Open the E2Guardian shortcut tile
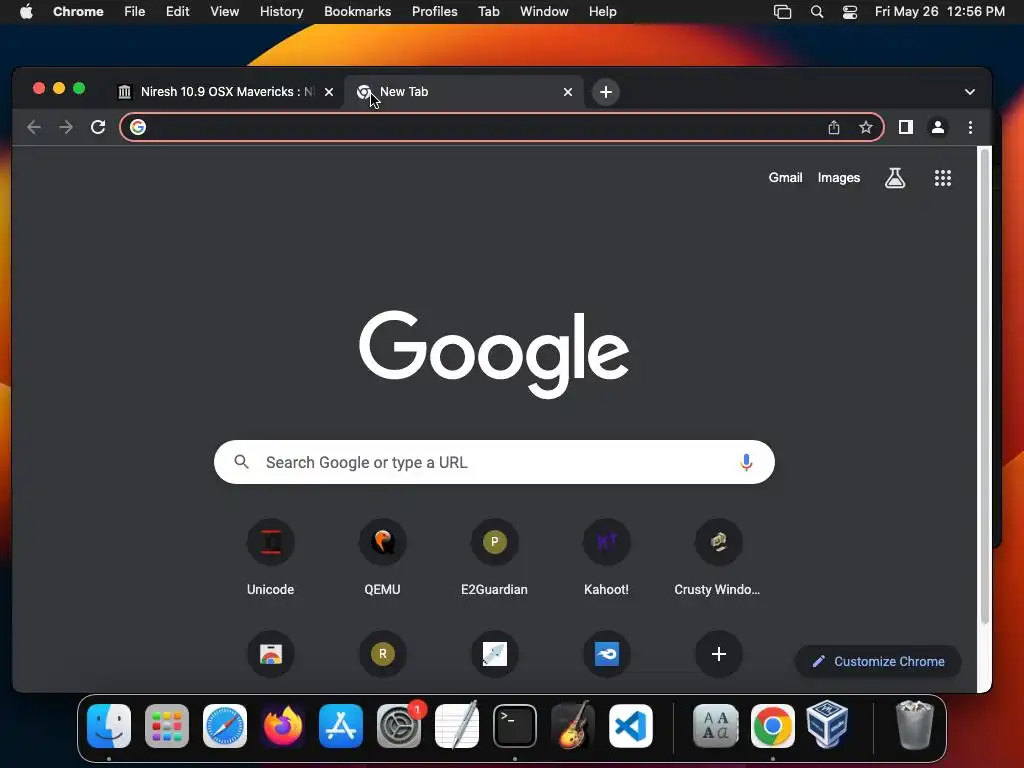 [x=494, y=558]
